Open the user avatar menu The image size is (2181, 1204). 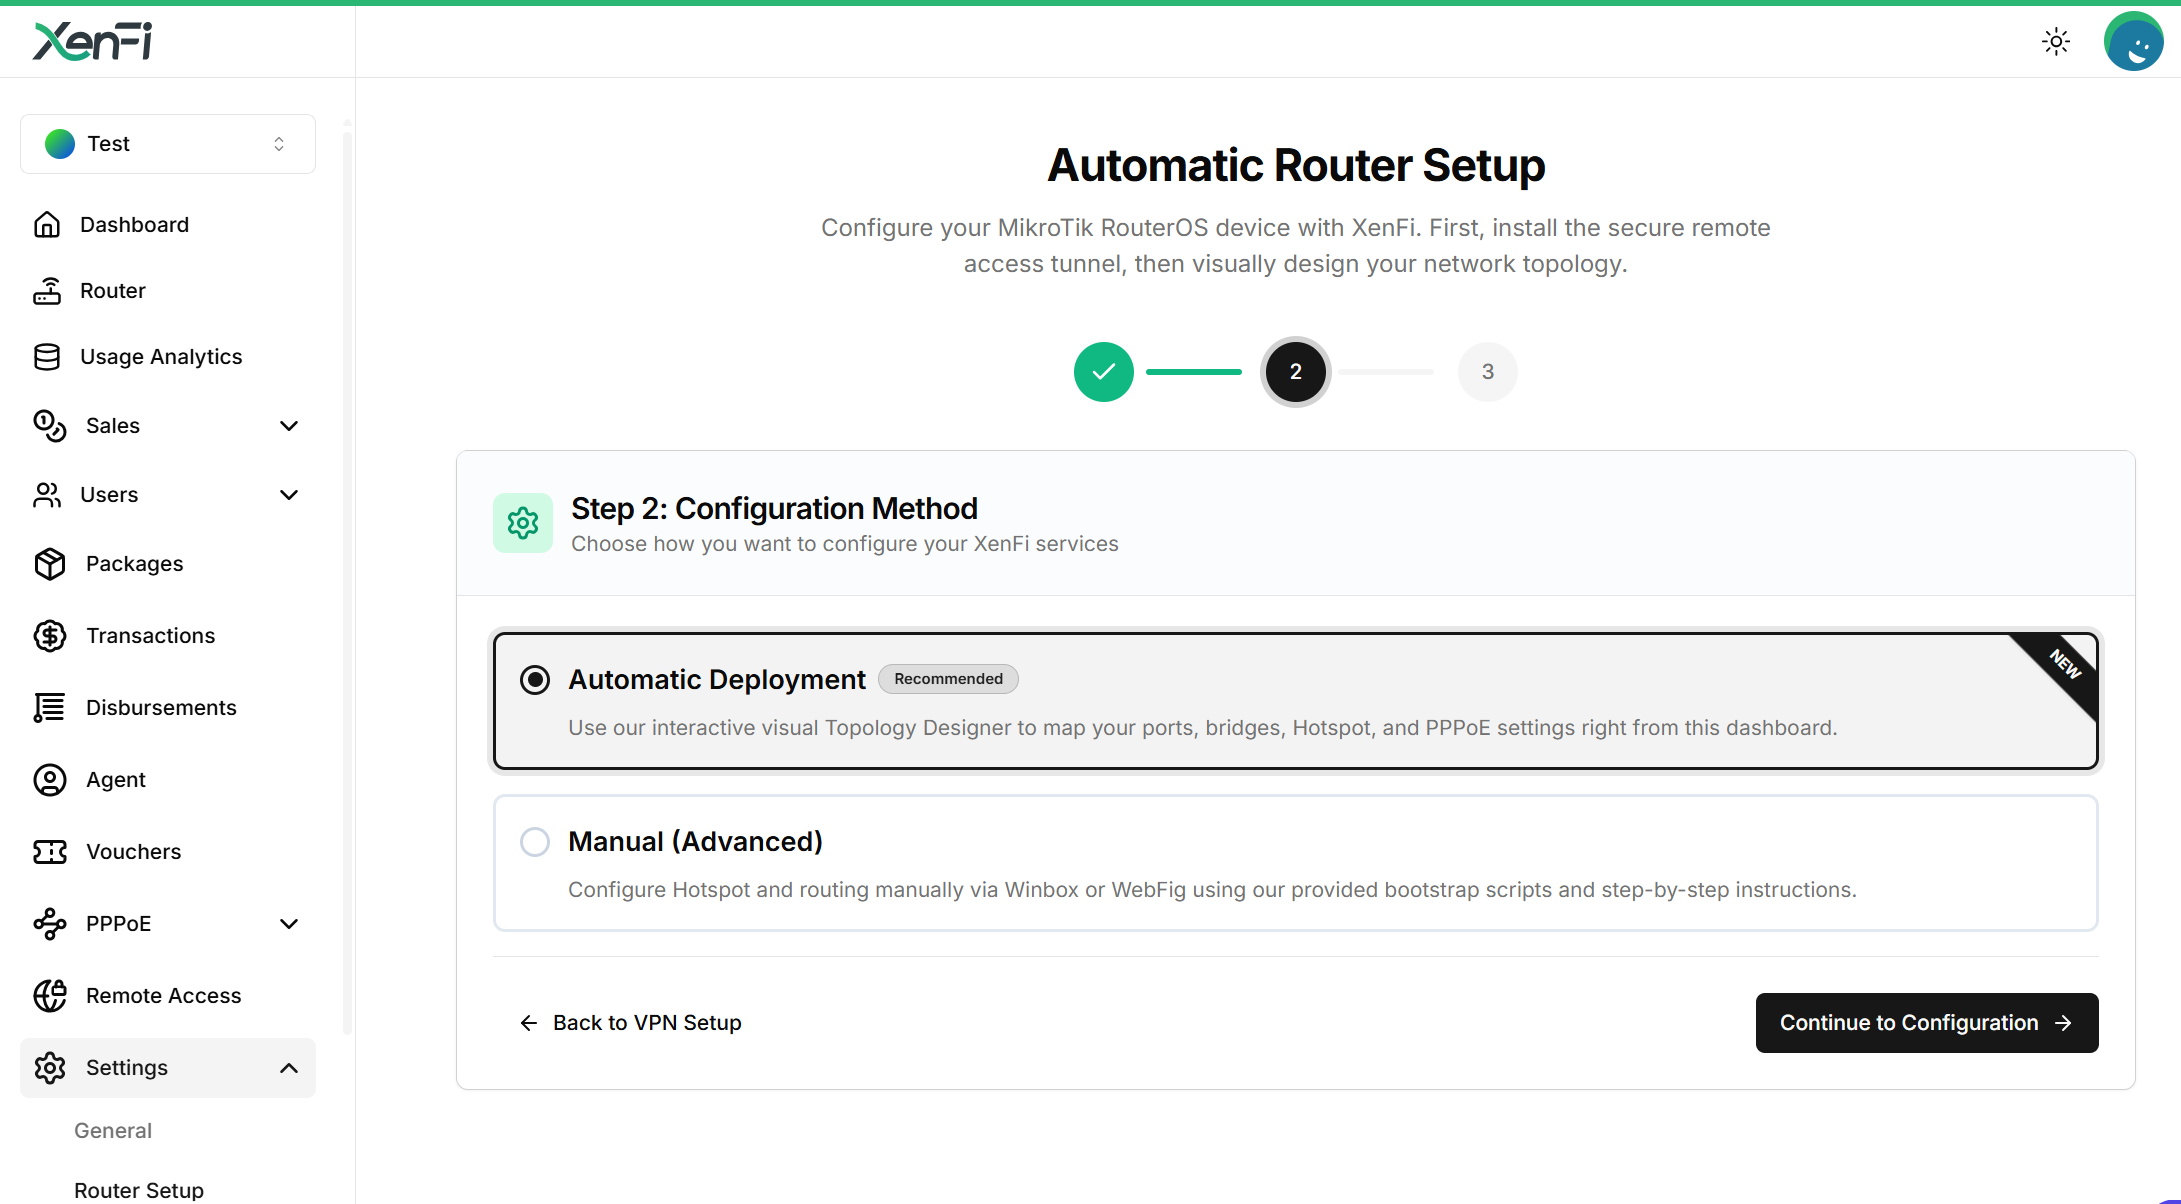pos(2133,42)
